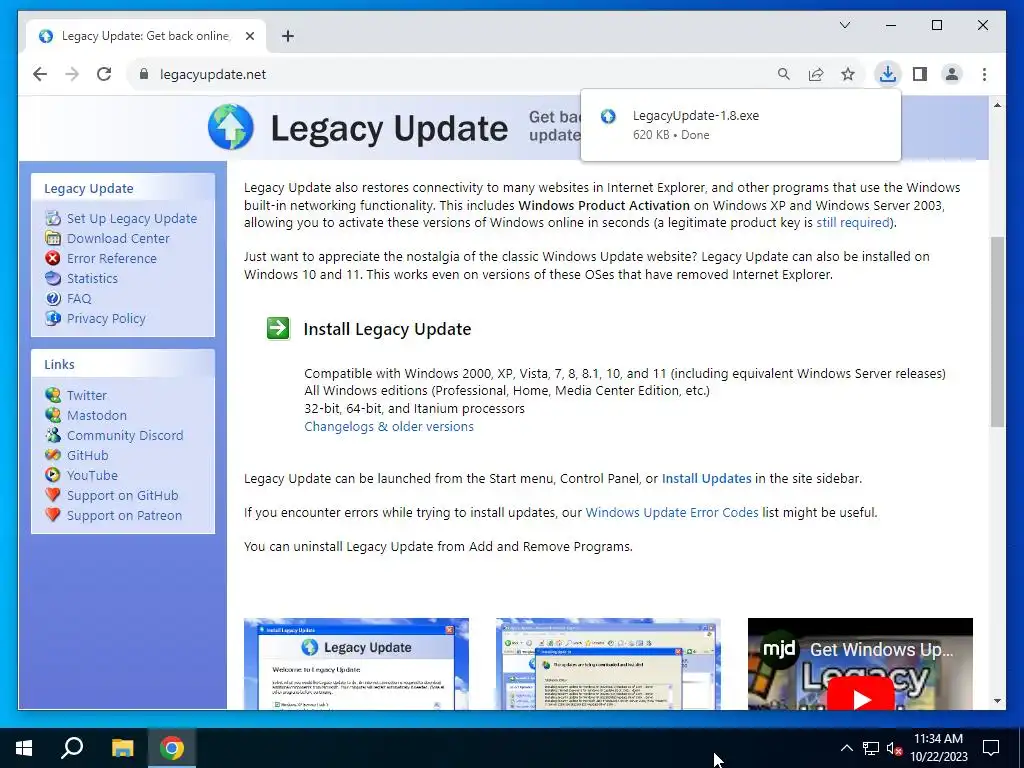
Task: Go to Download Center
Action: pos(118,238)
